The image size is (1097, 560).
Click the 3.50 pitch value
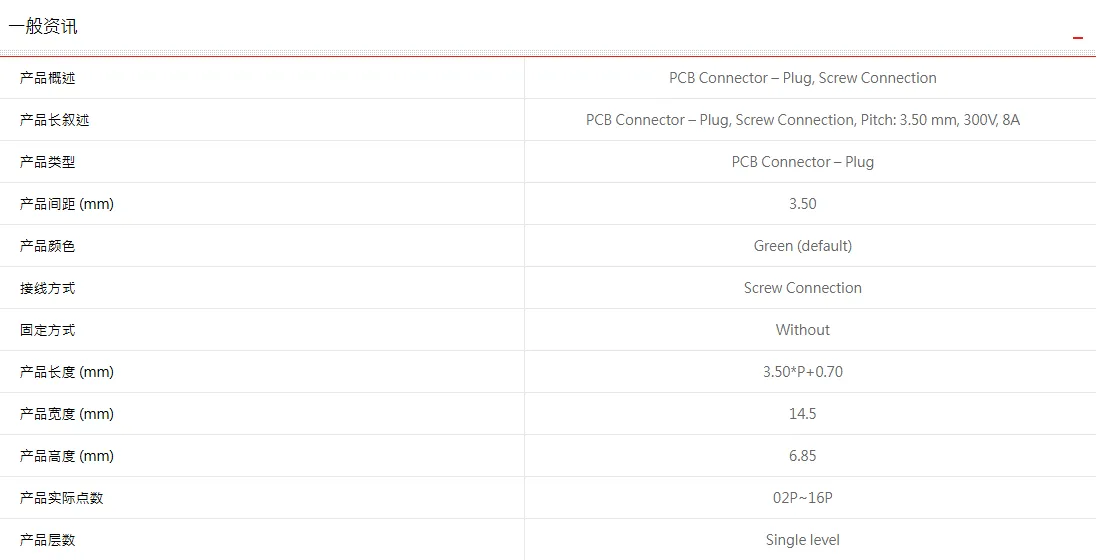pos(802,204)
